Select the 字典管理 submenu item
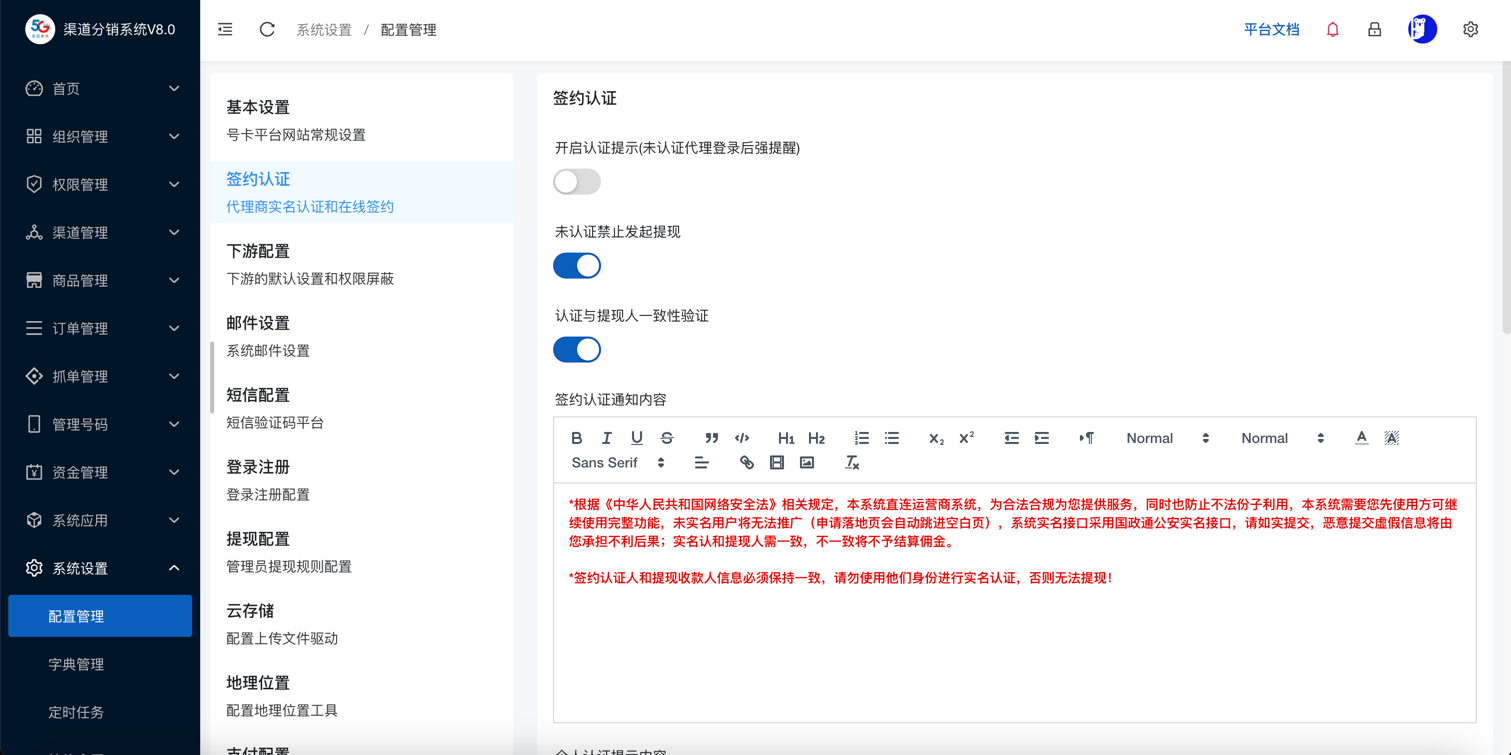Viewport: 1511px width, 755px height. coord(76,665)
